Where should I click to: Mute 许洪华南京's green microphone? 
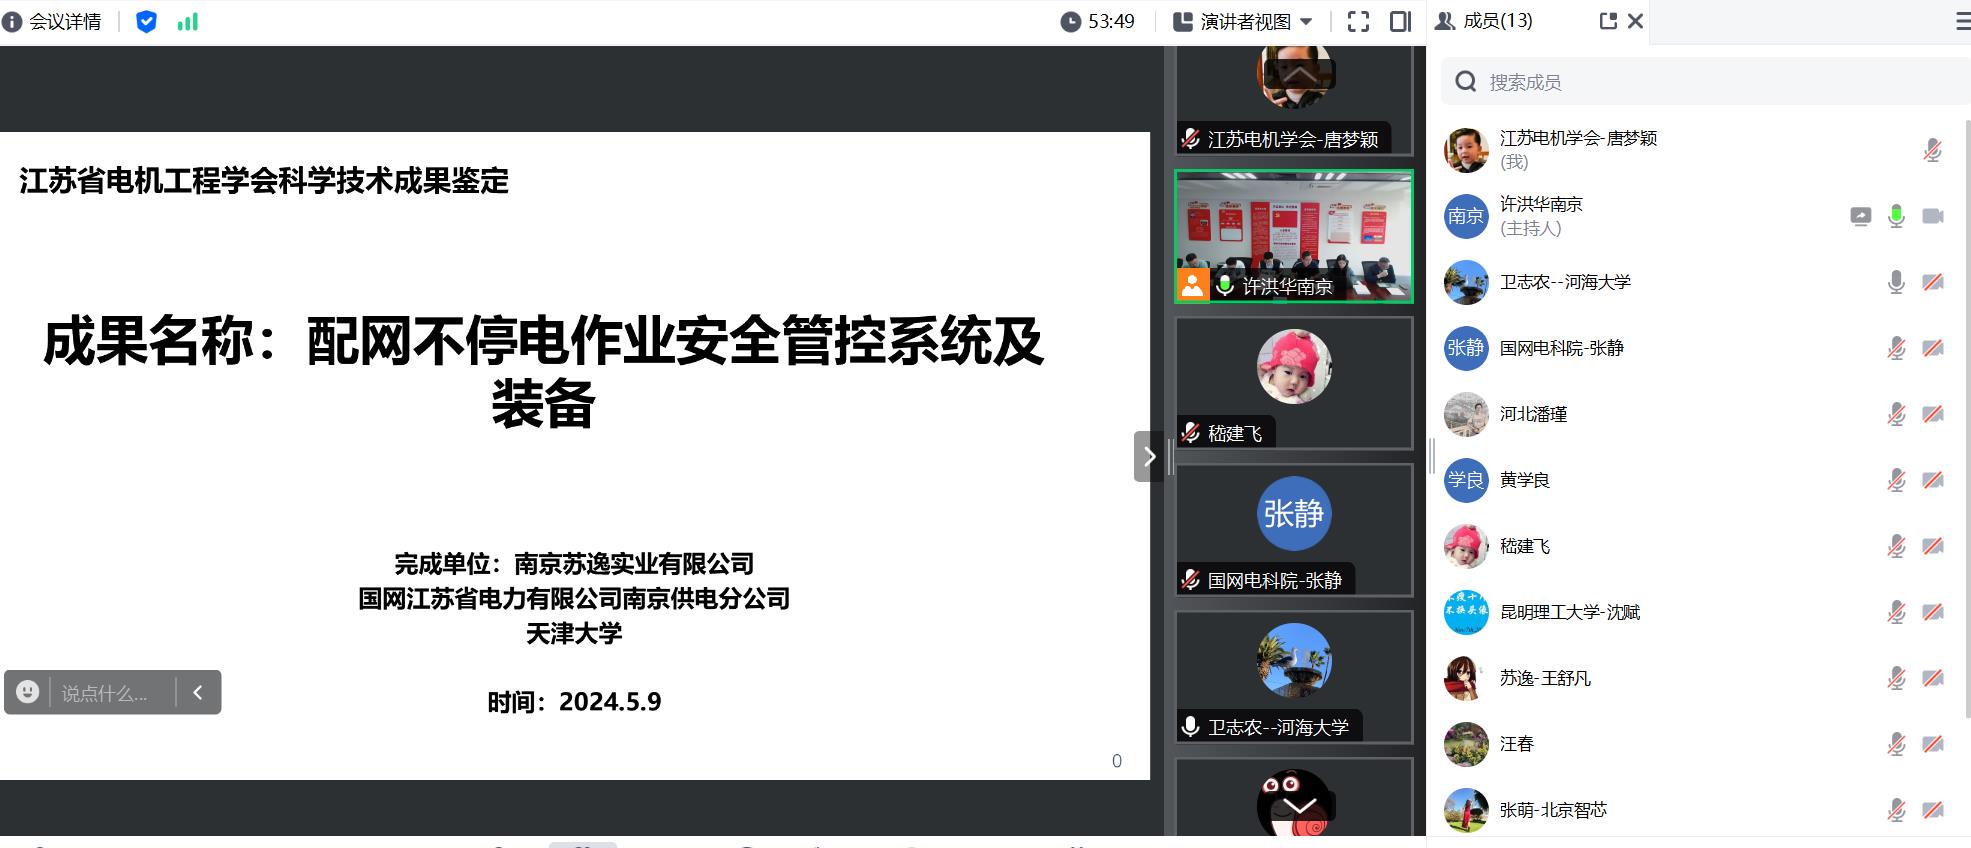pyautogui.click(x=1896, y=216)
